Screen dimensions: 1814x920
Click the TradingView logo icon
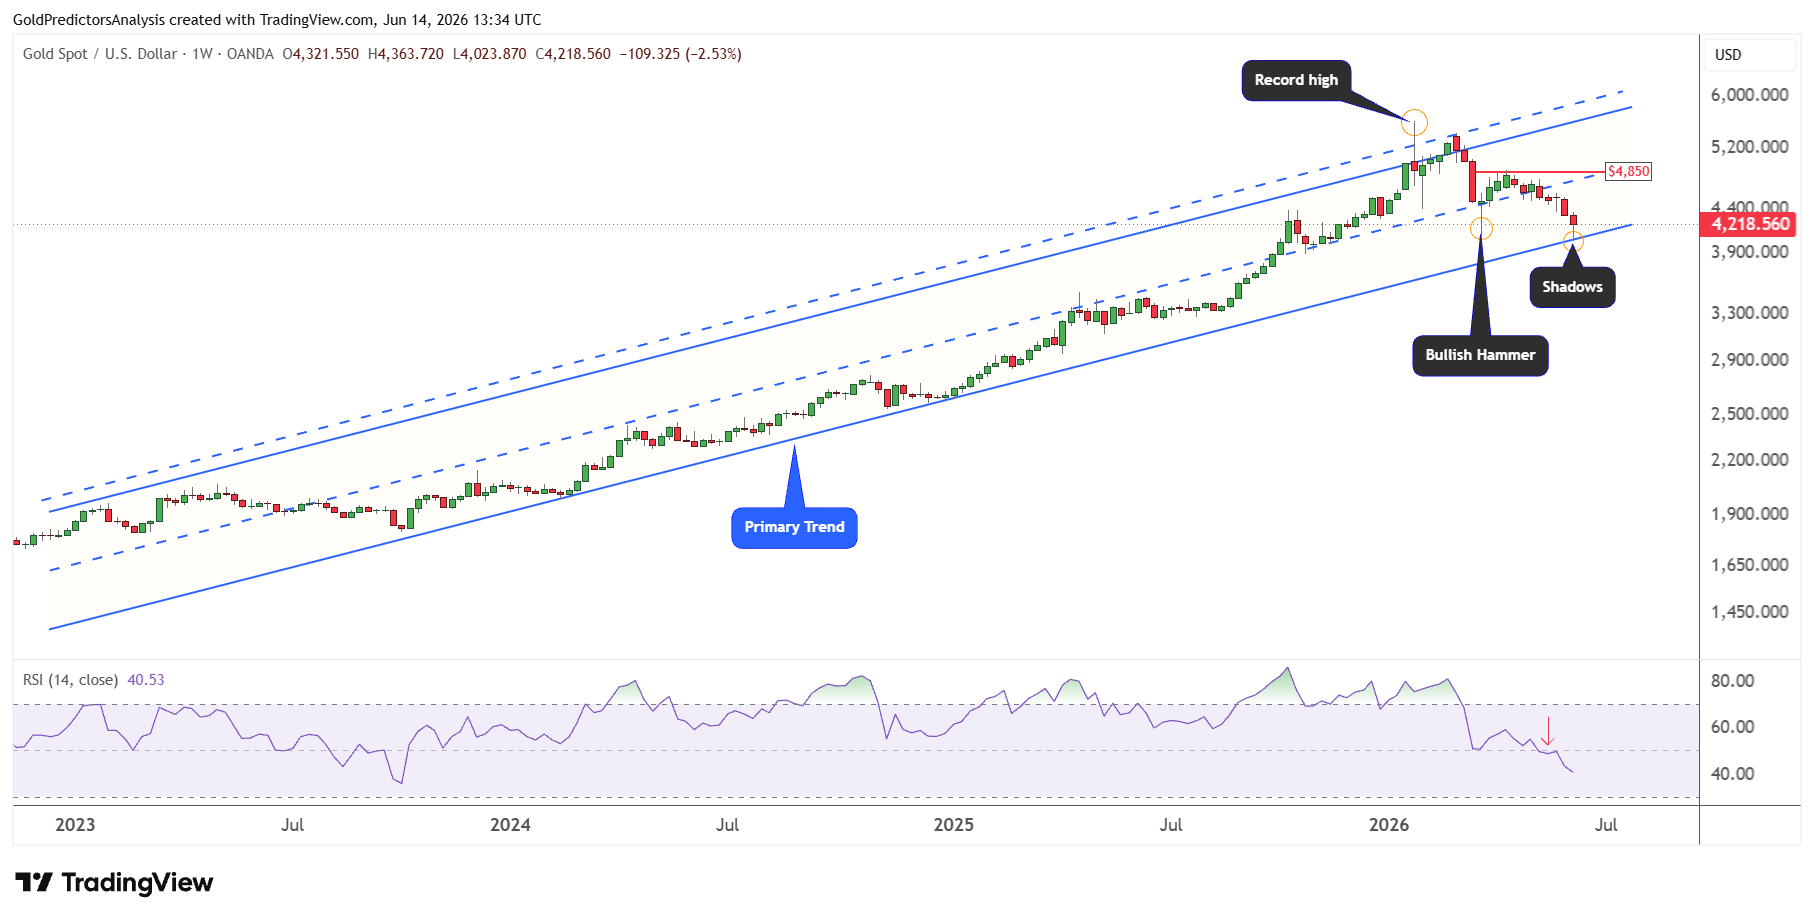click(x=34, y=882)
